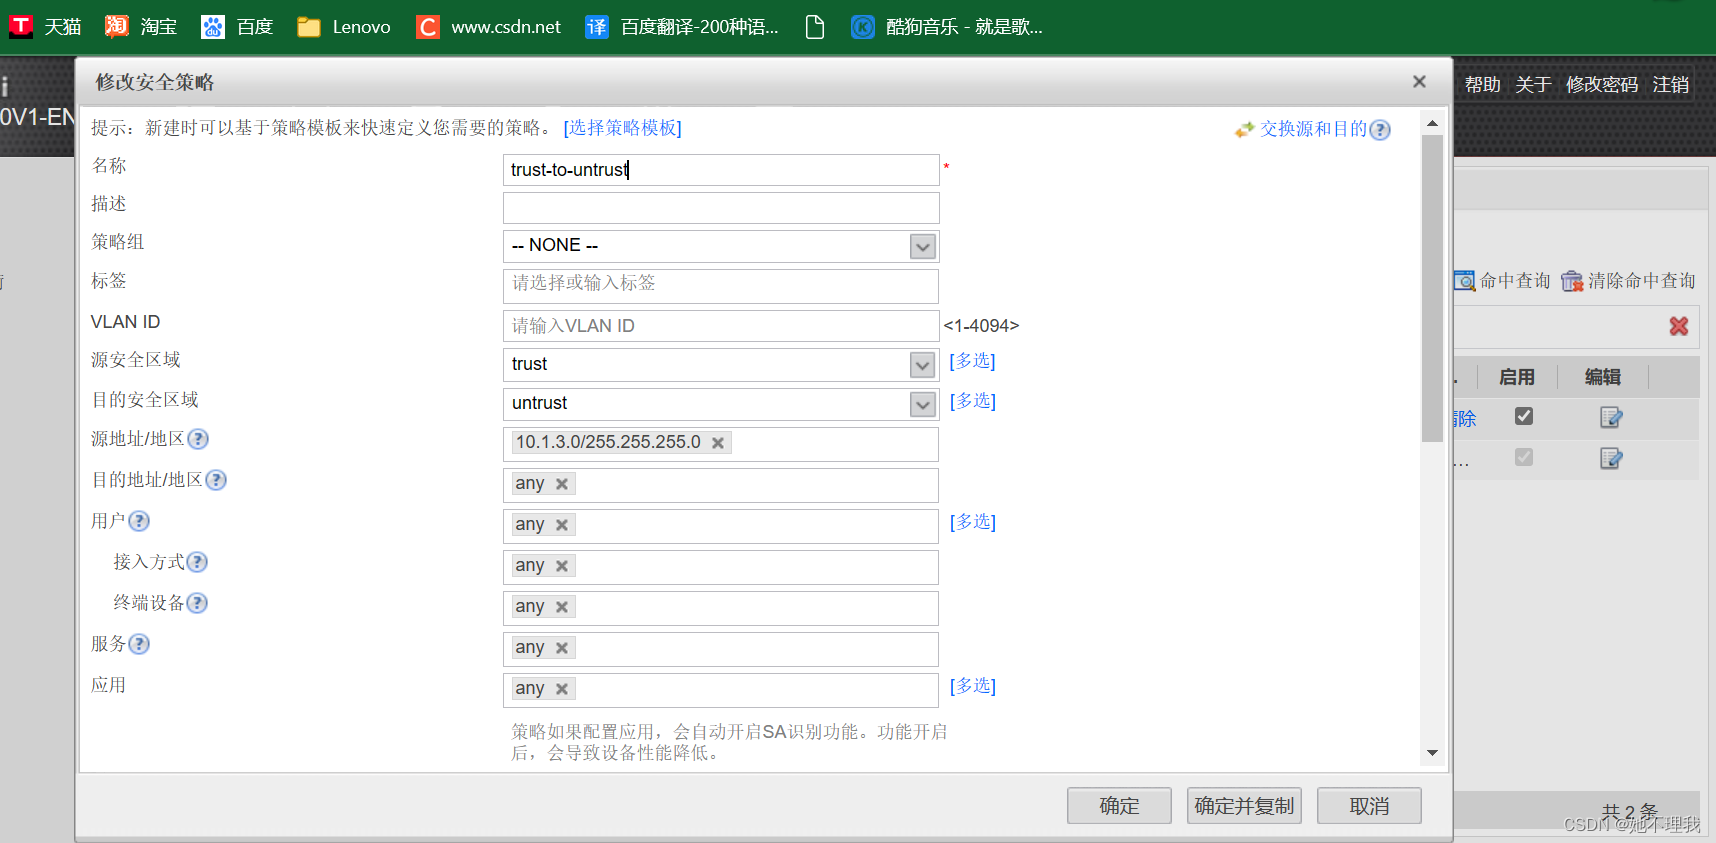Remove the any tag in 用户 field

562,525
